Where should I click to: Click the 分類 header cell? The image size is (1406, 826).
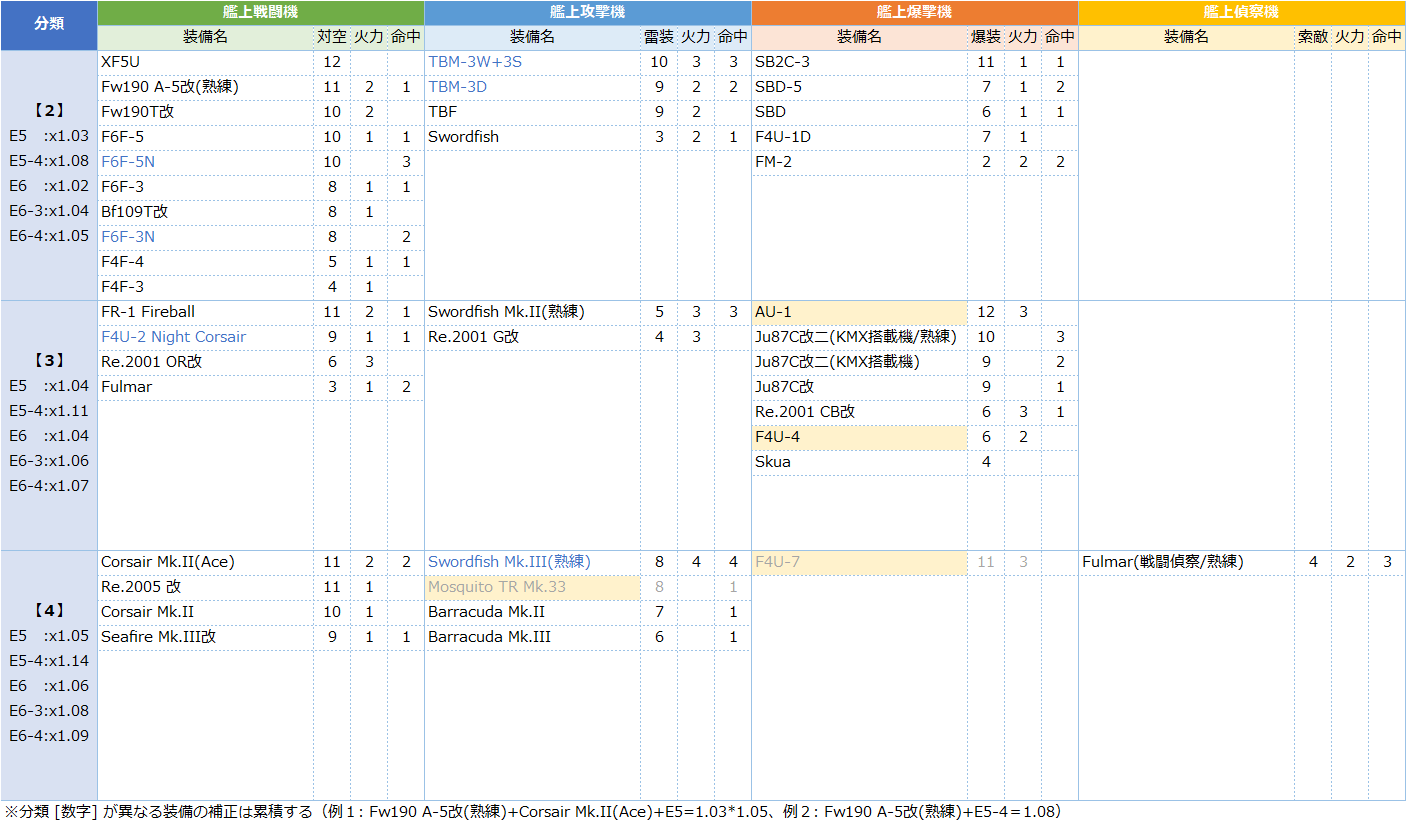(x=49, y=25)
